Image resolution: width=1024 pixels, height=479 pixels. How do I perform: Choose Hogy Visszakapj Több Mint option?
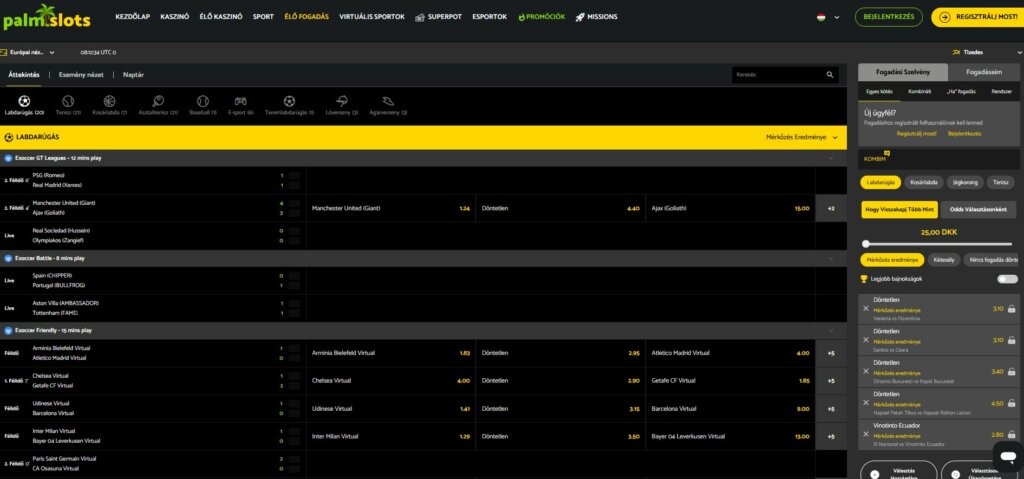pos(899,210)
